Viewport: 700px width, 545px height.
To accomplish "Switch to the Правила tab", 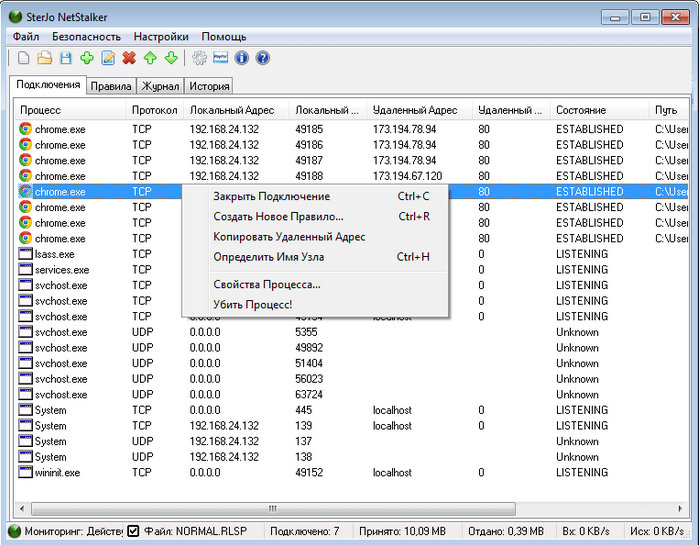I will 111,86.
